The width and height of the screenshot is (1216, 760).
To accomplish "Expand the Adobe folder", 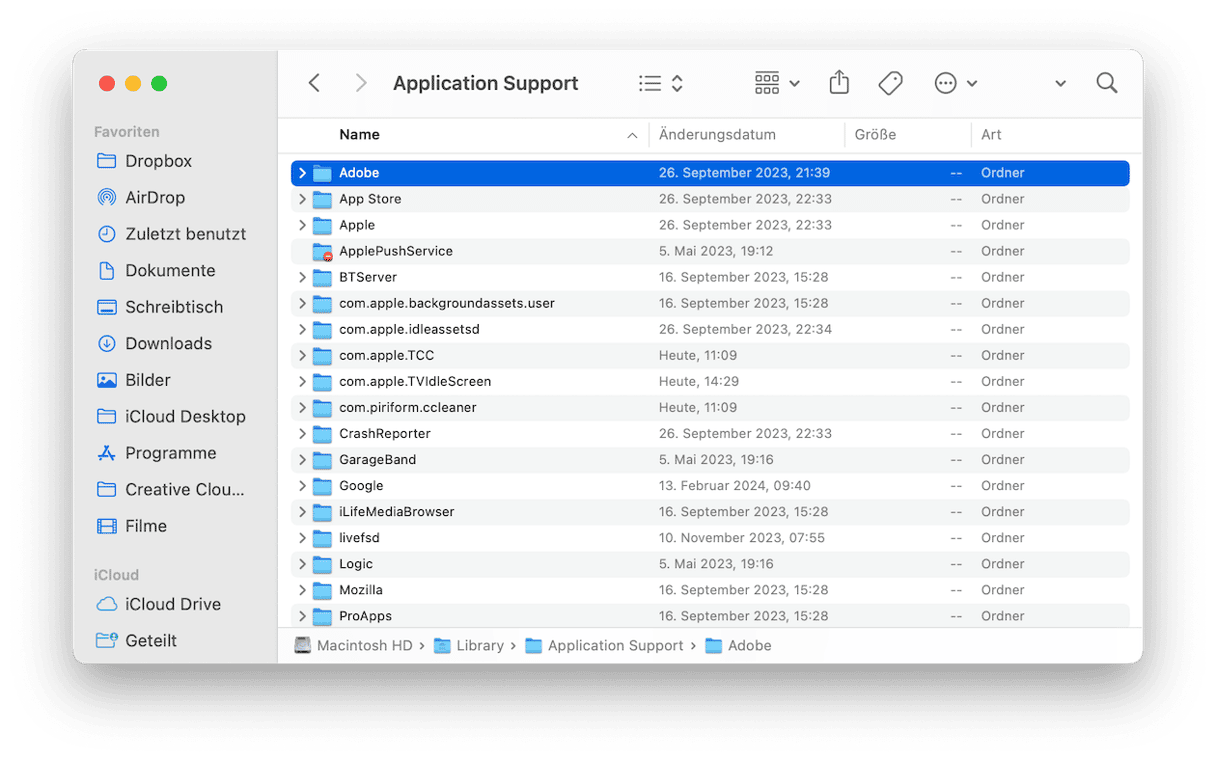I will click(302, 173).
